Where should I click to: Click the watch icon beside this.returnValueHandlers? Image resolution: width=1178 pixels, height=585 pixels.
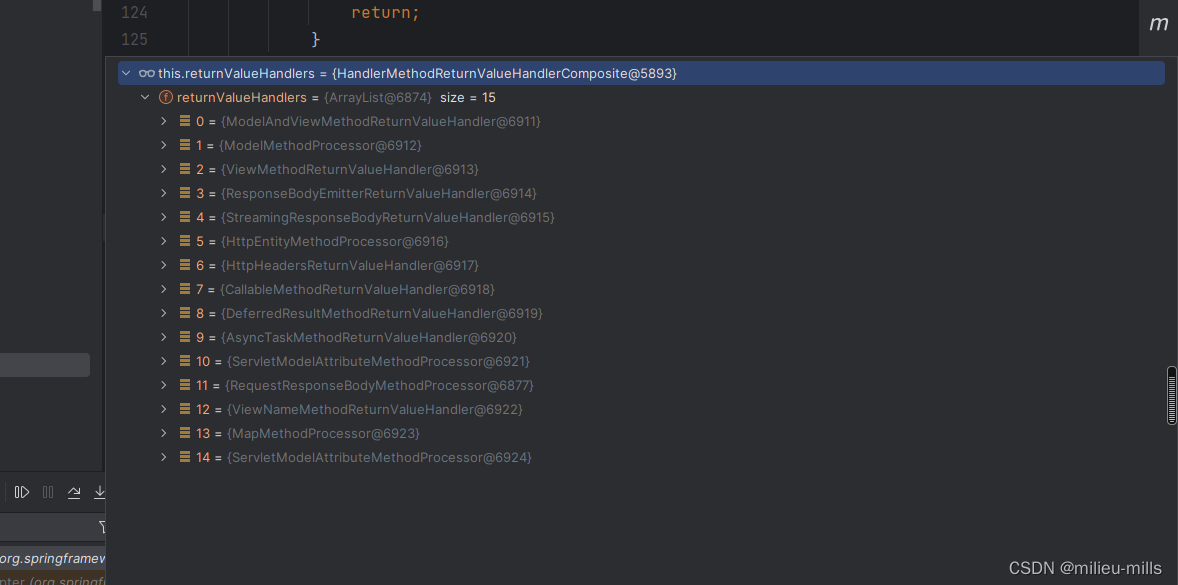tap(147, 72)
